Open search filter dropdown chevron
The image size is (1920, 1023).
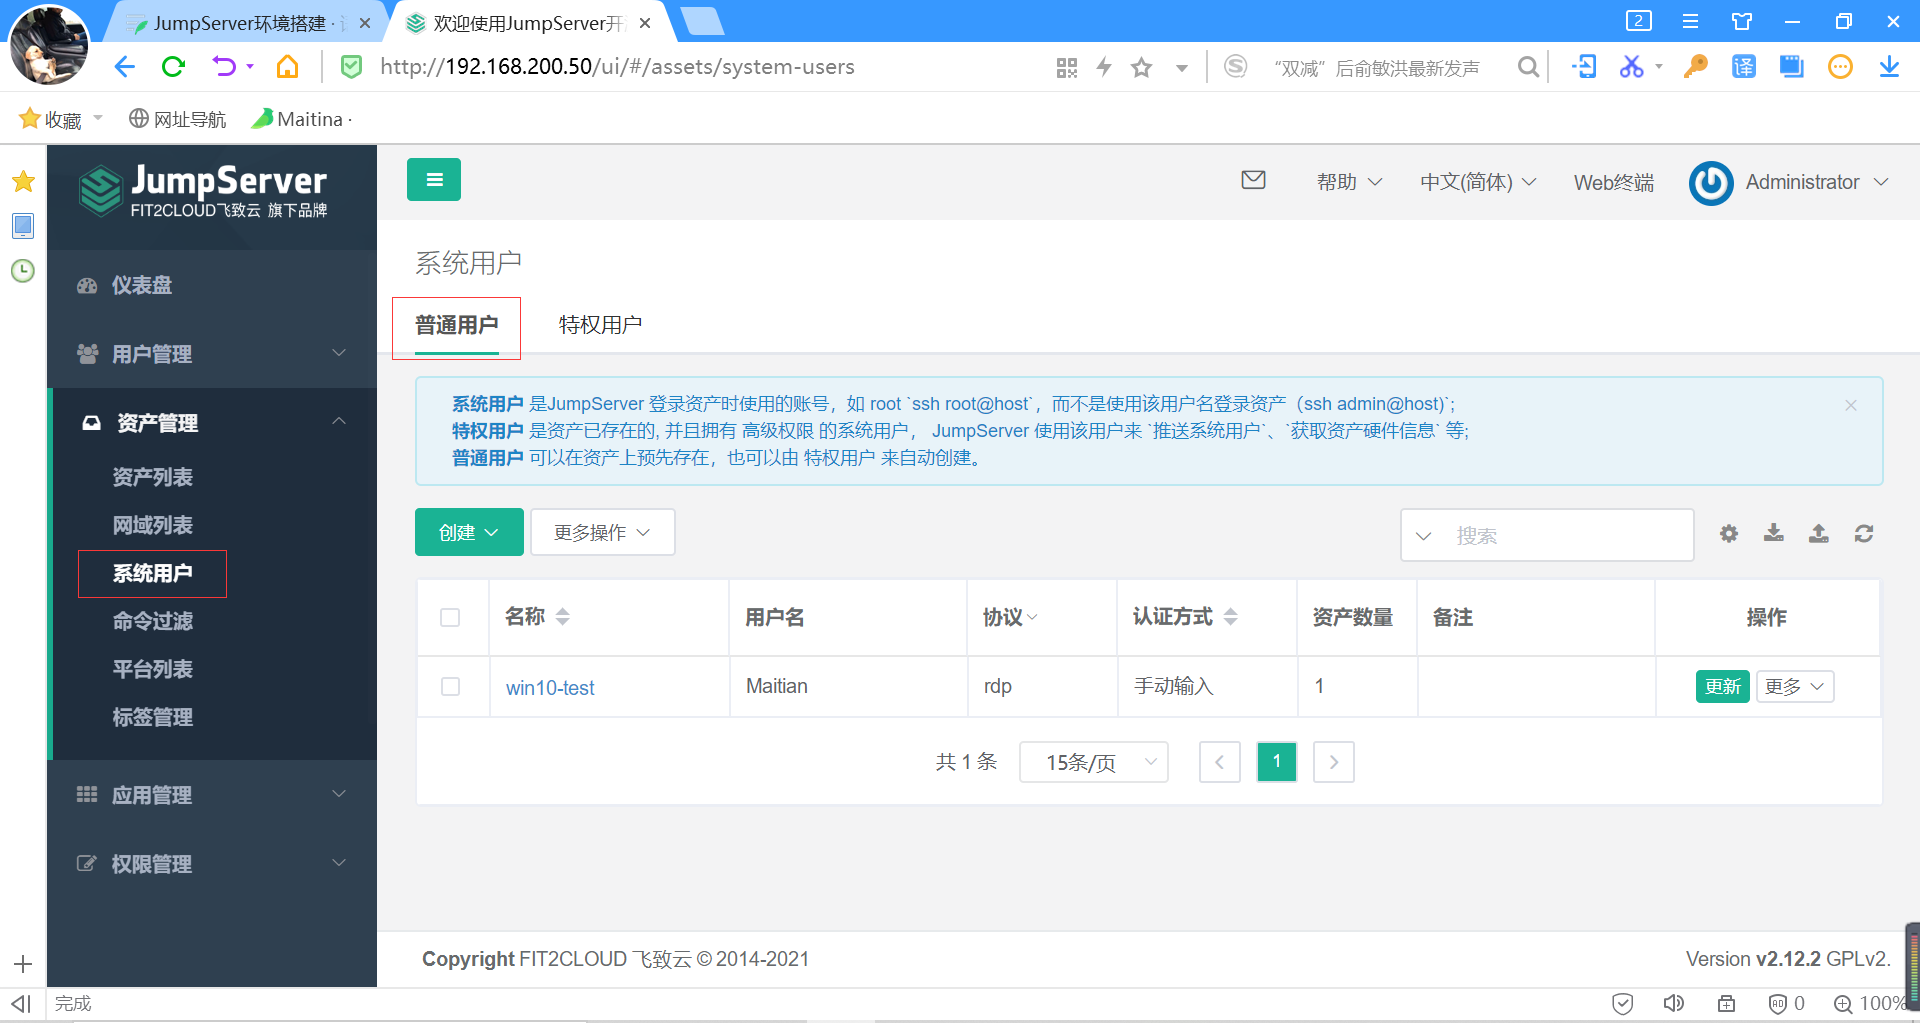click(x=1423, y=536)
